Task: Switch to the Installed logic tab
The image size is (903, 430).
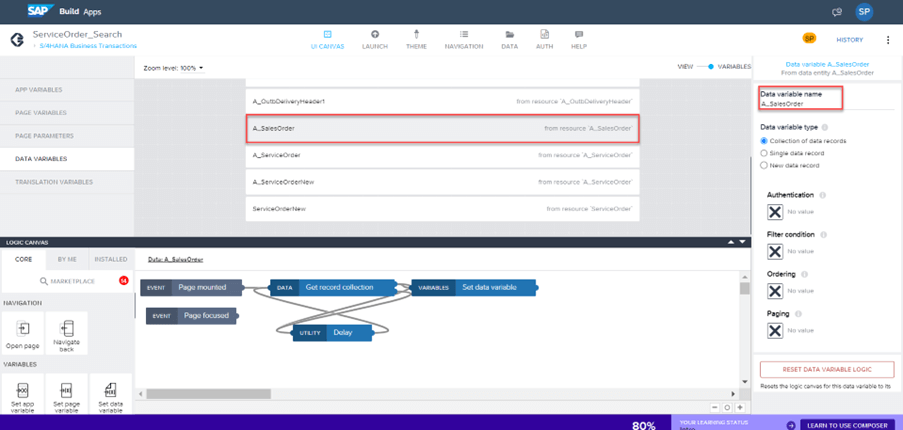Action: 111,260
